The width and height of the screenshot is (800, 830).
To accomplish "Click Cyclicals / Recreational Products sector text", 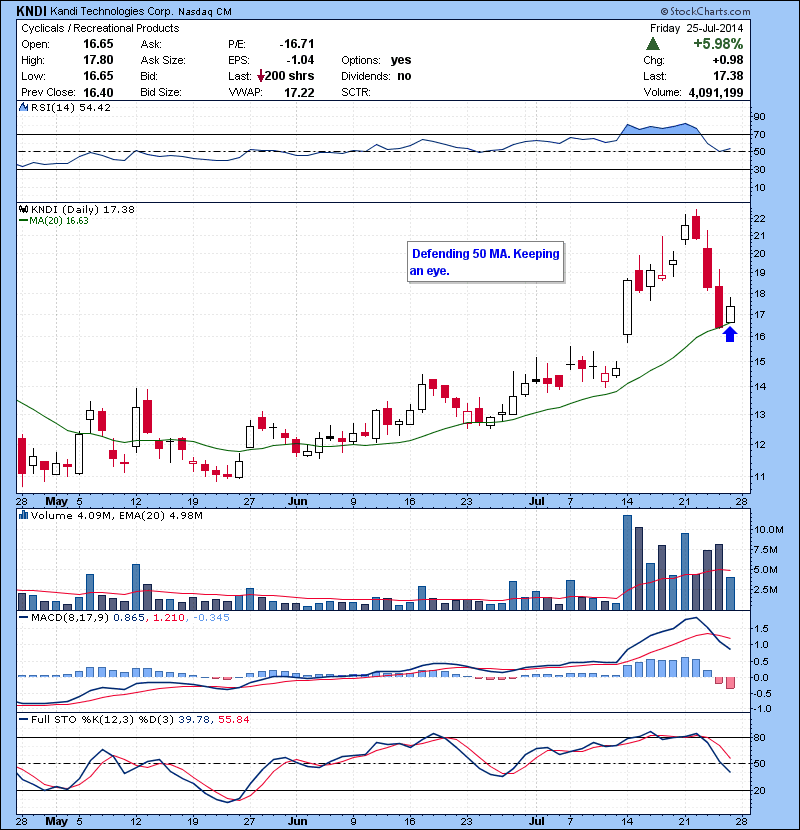I will (x=100, y=28).
